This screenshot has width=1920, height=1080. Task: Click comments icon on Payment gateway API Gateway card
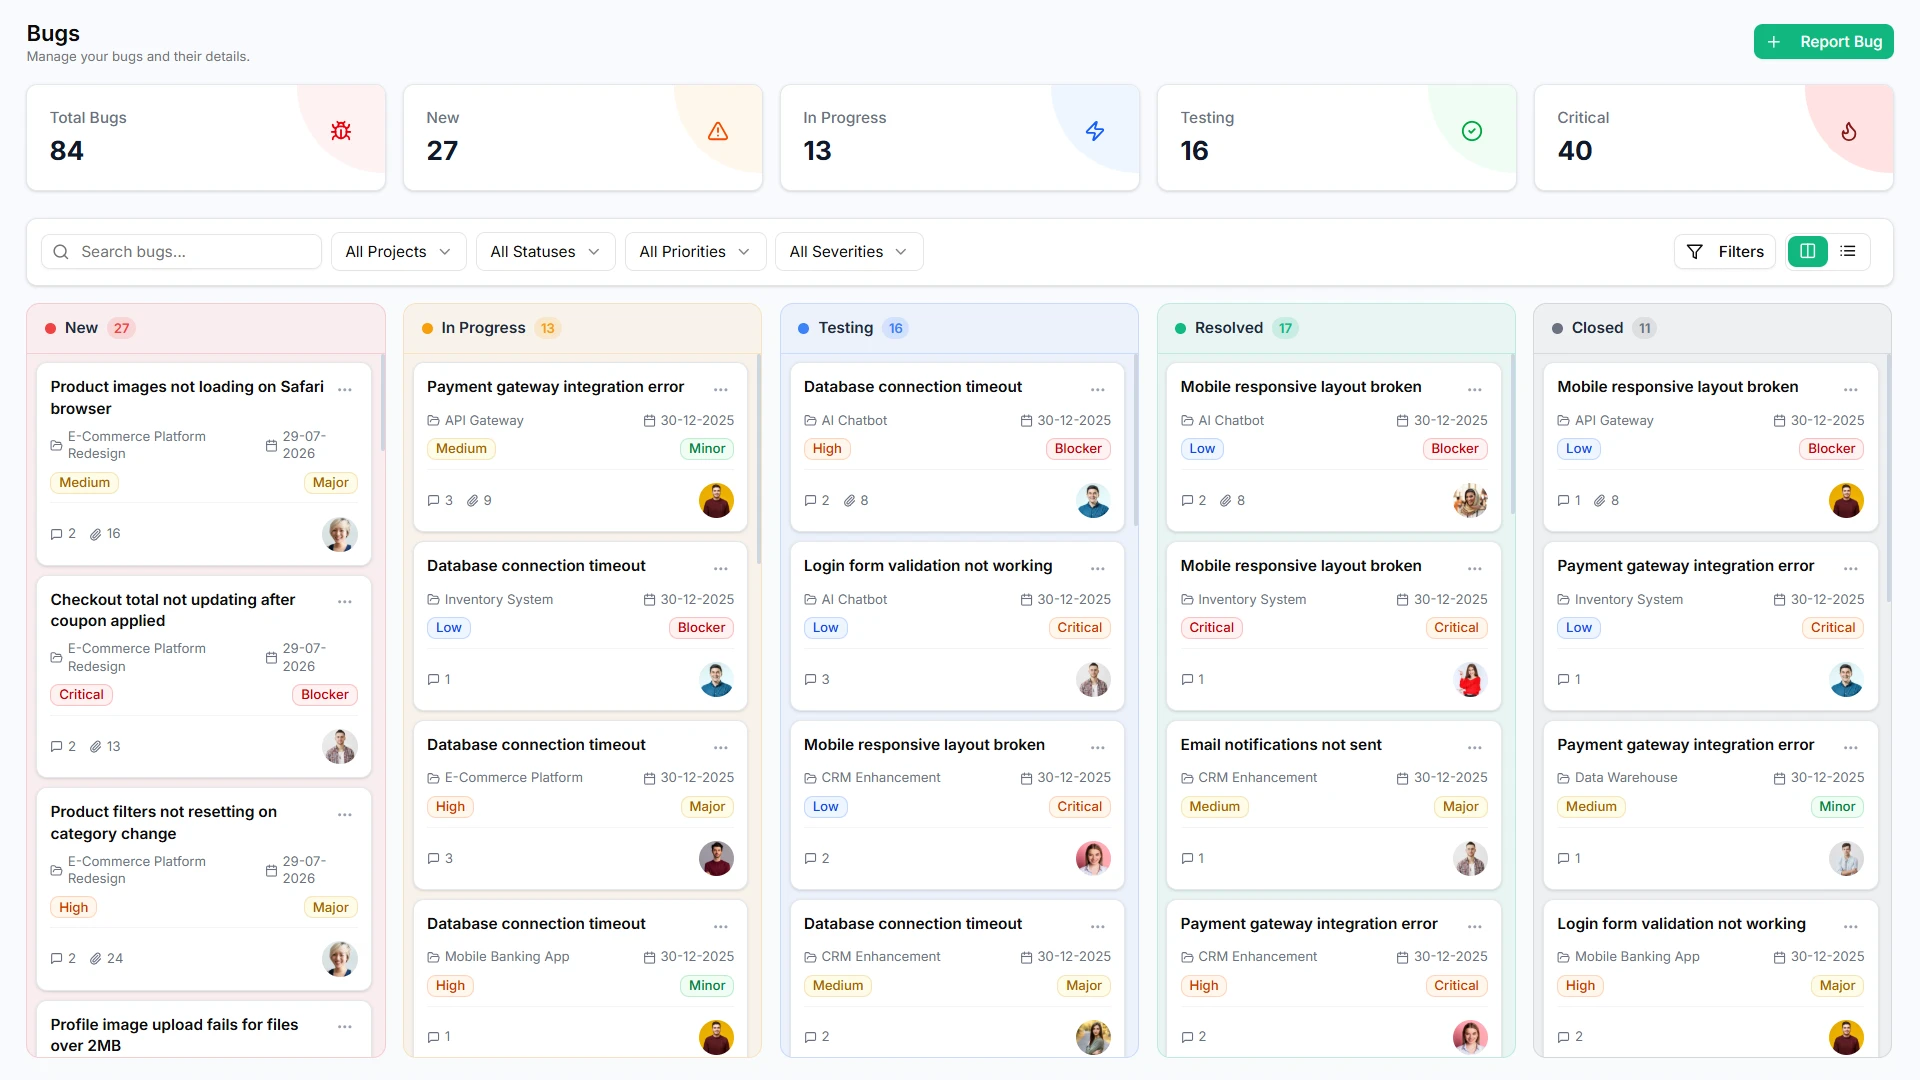coord(434,501)
